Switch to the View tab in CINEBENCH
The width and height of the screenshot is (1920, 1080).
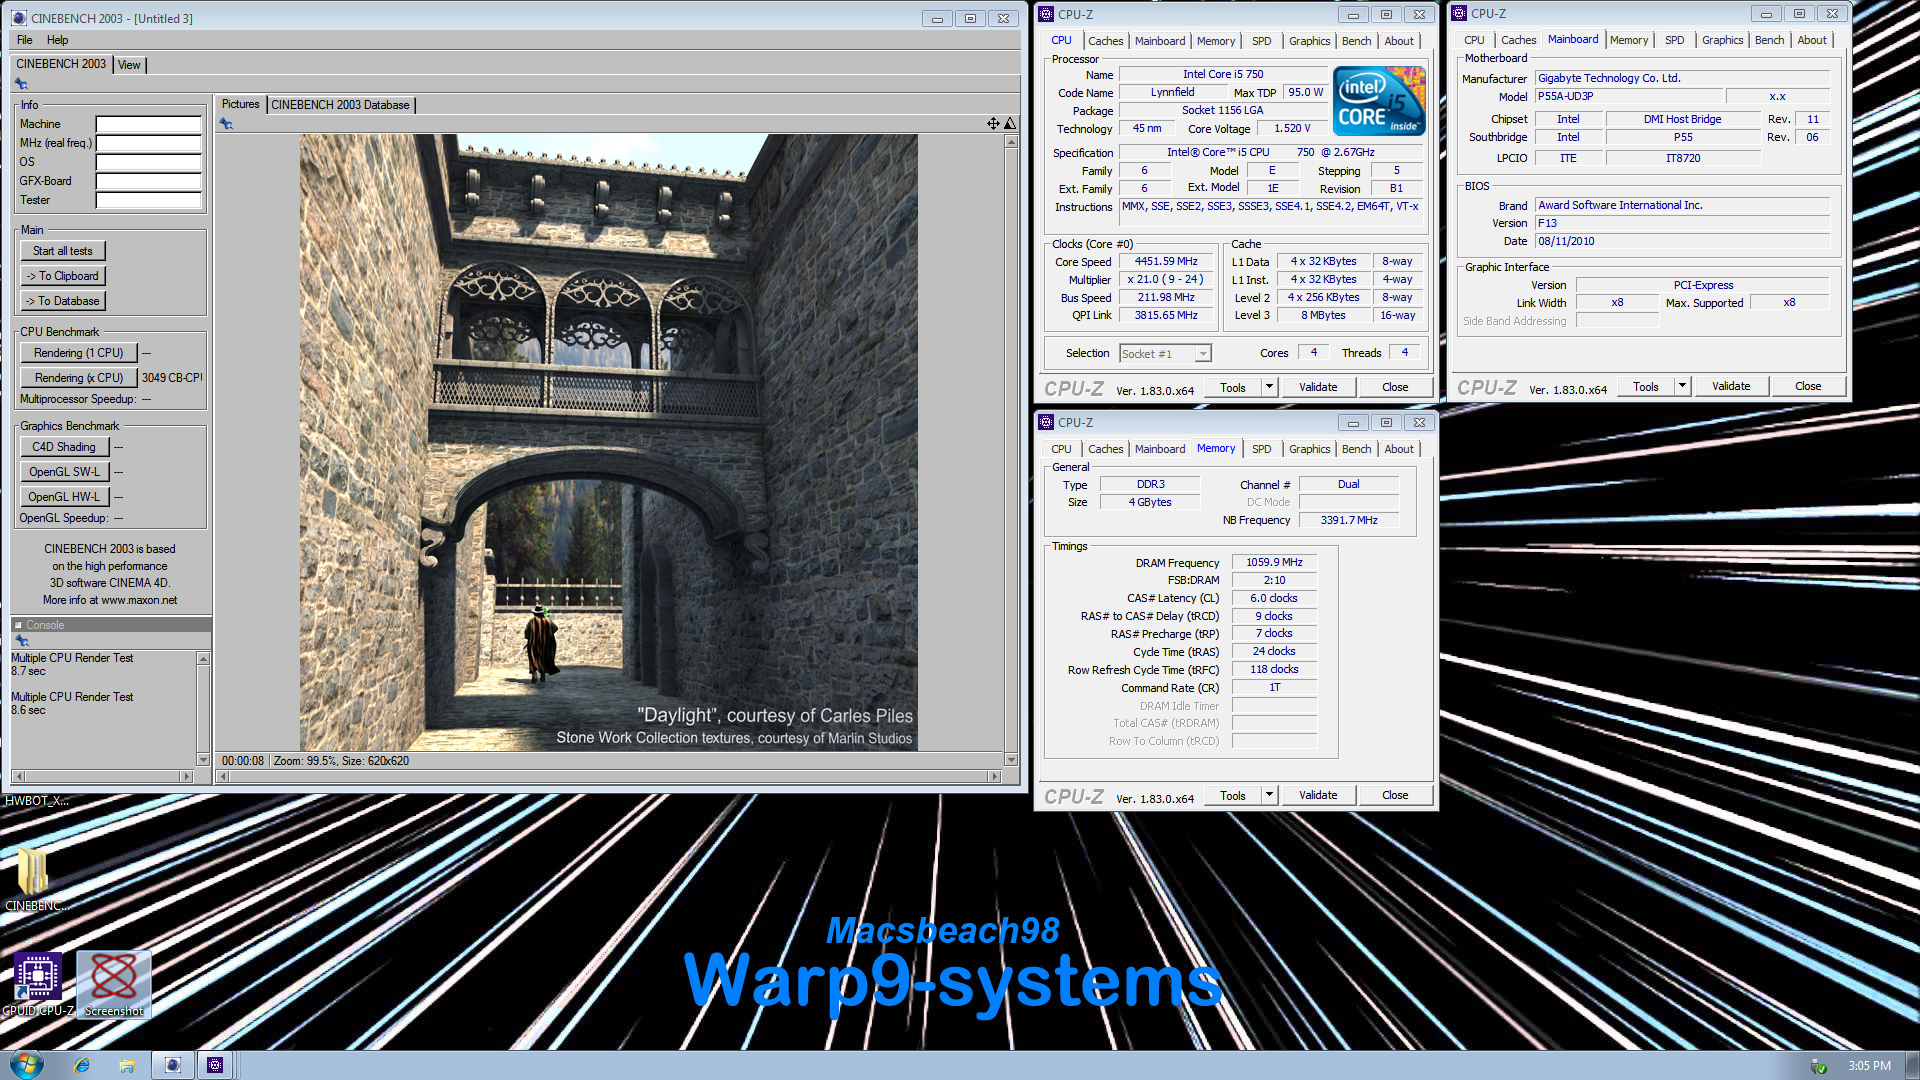129,65
